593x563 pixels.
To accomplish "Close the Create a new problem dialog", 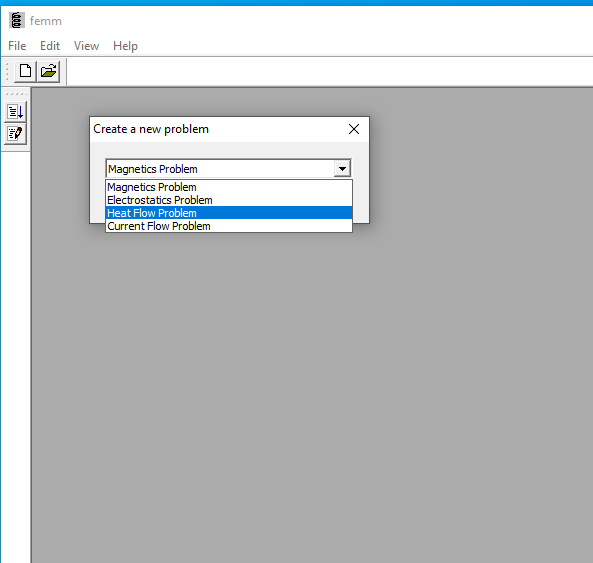I will 354,129.
